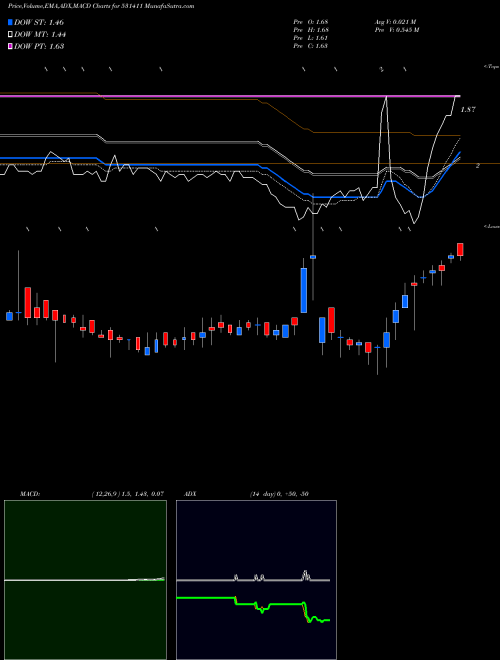Click the MACD panel title

point(29,494)
